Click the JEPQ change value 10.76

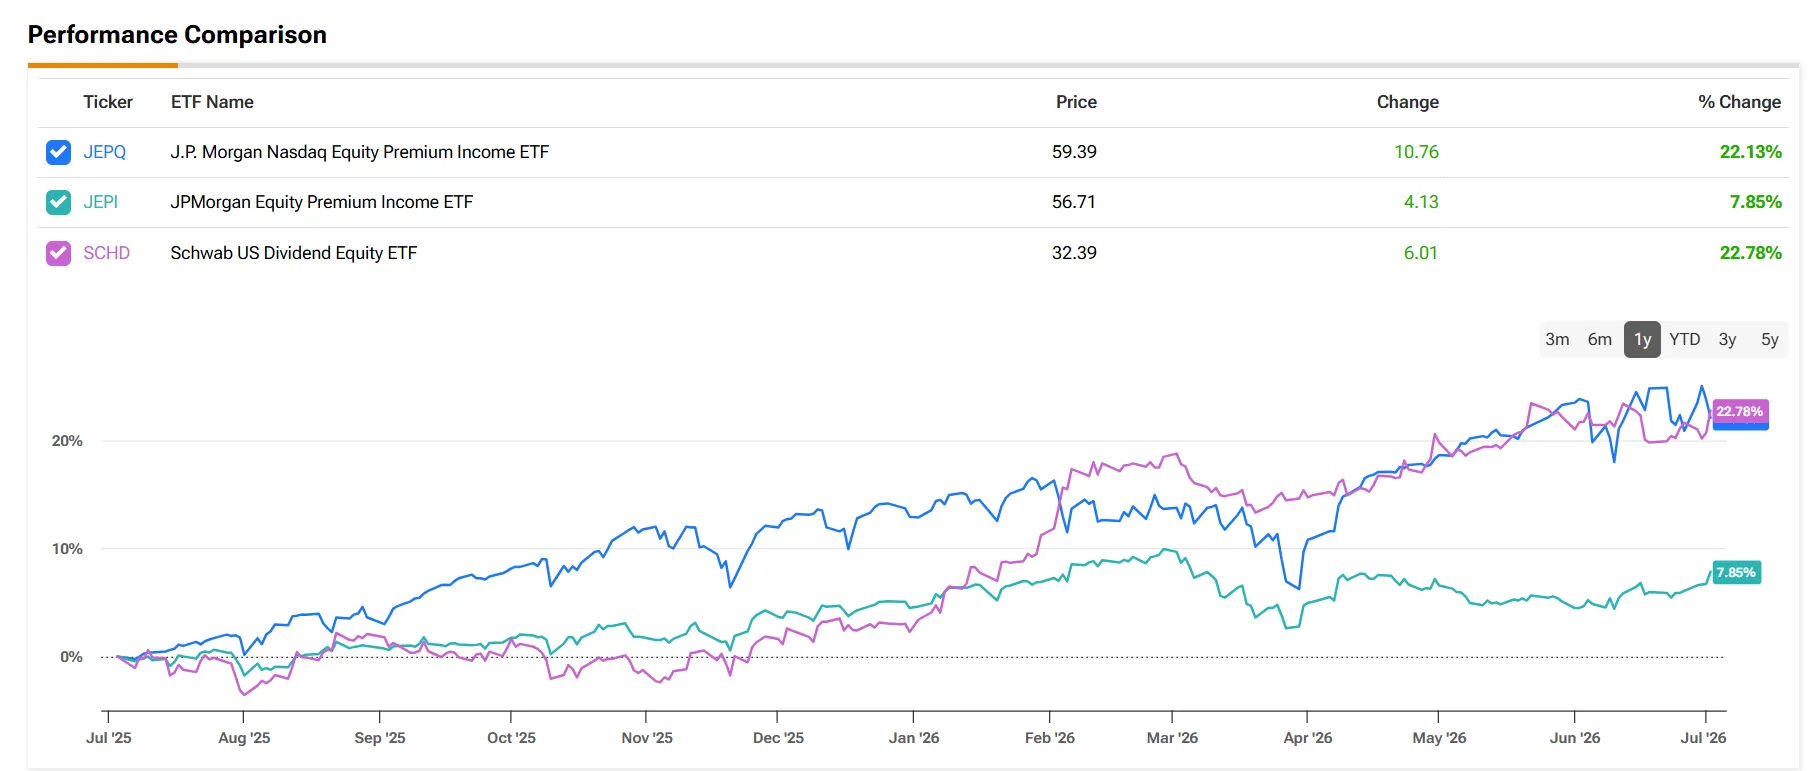(1417, 152)
